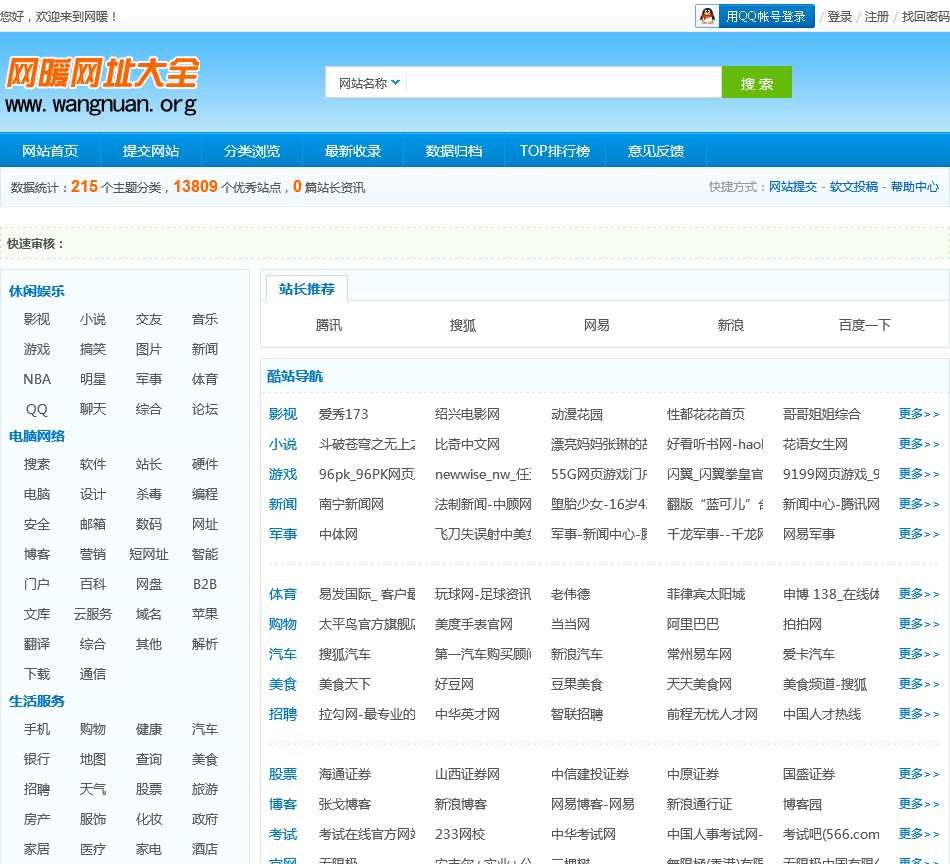Screen dimensions: 950x864
Task: Open the 阿里巴巴 link in the 购物 row
Action: click(x=692, y=624)
